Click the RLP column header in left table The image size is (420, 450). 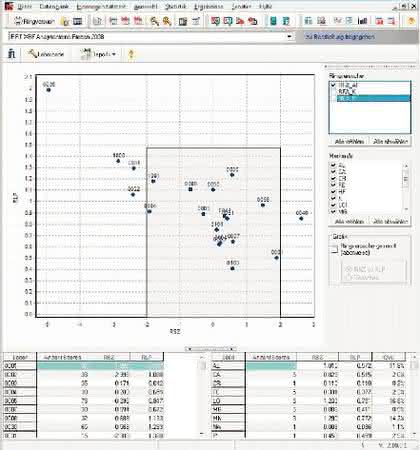pos(147,357)
